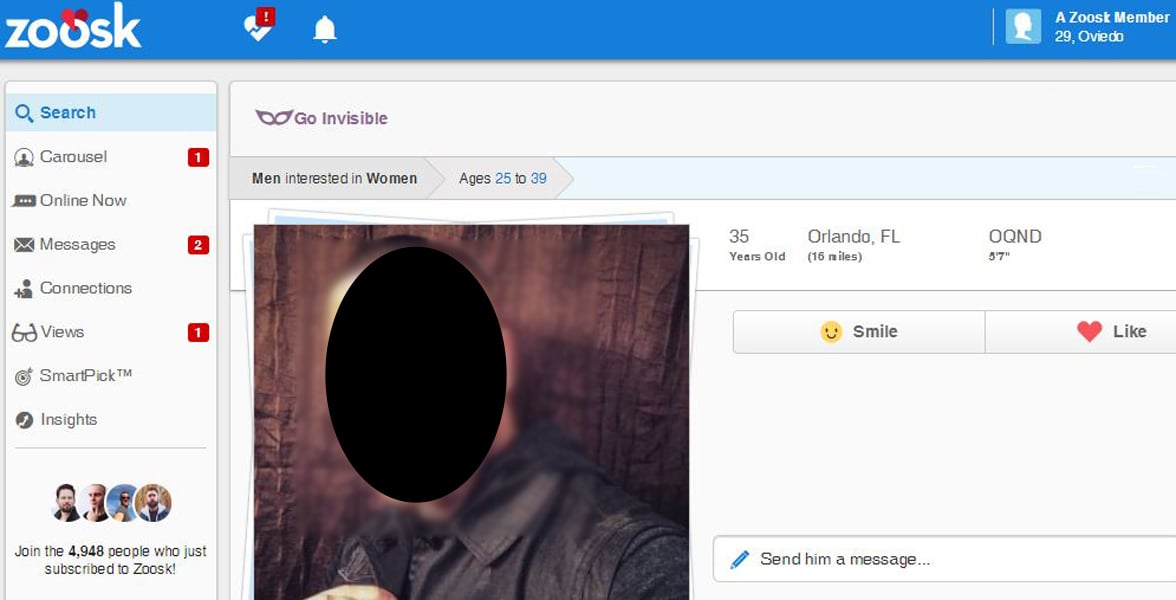Screen dimensions: 1176x600
Task: Open match alerts via the heart badge icon
Action: coord(256,28)
